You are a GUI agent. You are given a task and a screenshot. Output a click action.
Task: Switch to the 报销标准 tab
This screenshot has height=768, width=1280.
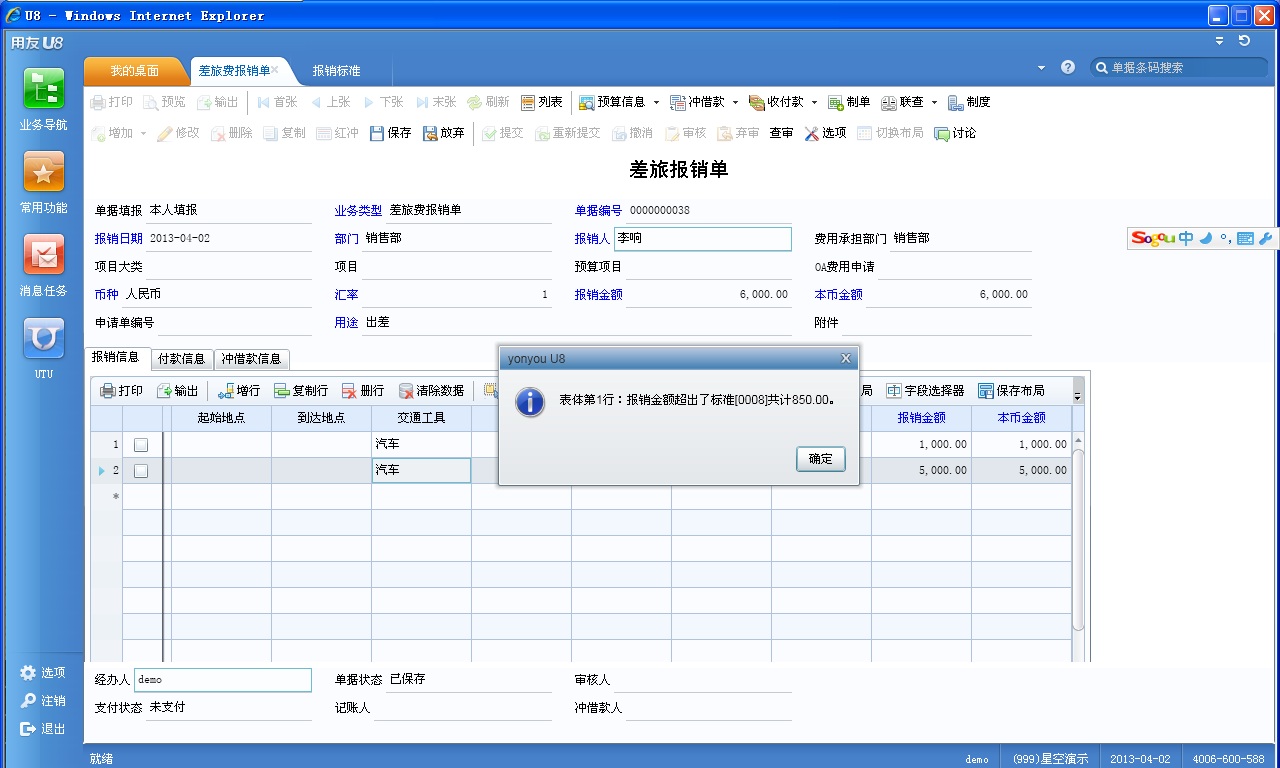coord(336,71)
